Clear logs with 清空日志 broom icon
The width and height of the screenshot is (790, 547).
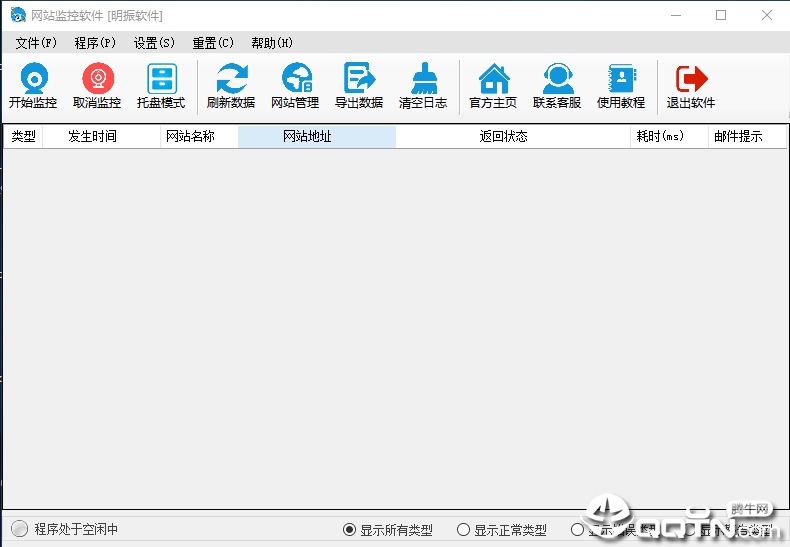(423, 86)
